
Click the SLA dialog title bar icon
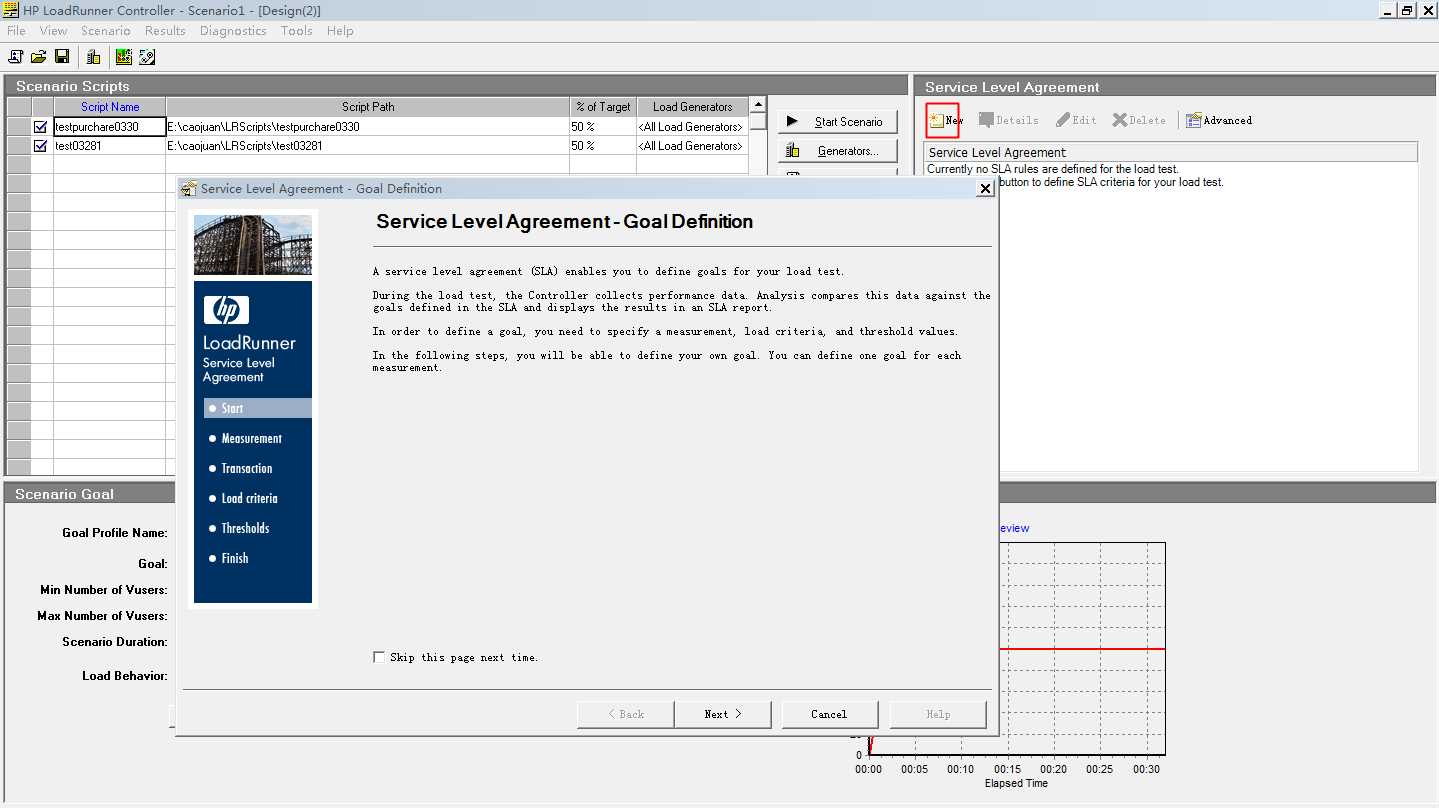(188, 188)
